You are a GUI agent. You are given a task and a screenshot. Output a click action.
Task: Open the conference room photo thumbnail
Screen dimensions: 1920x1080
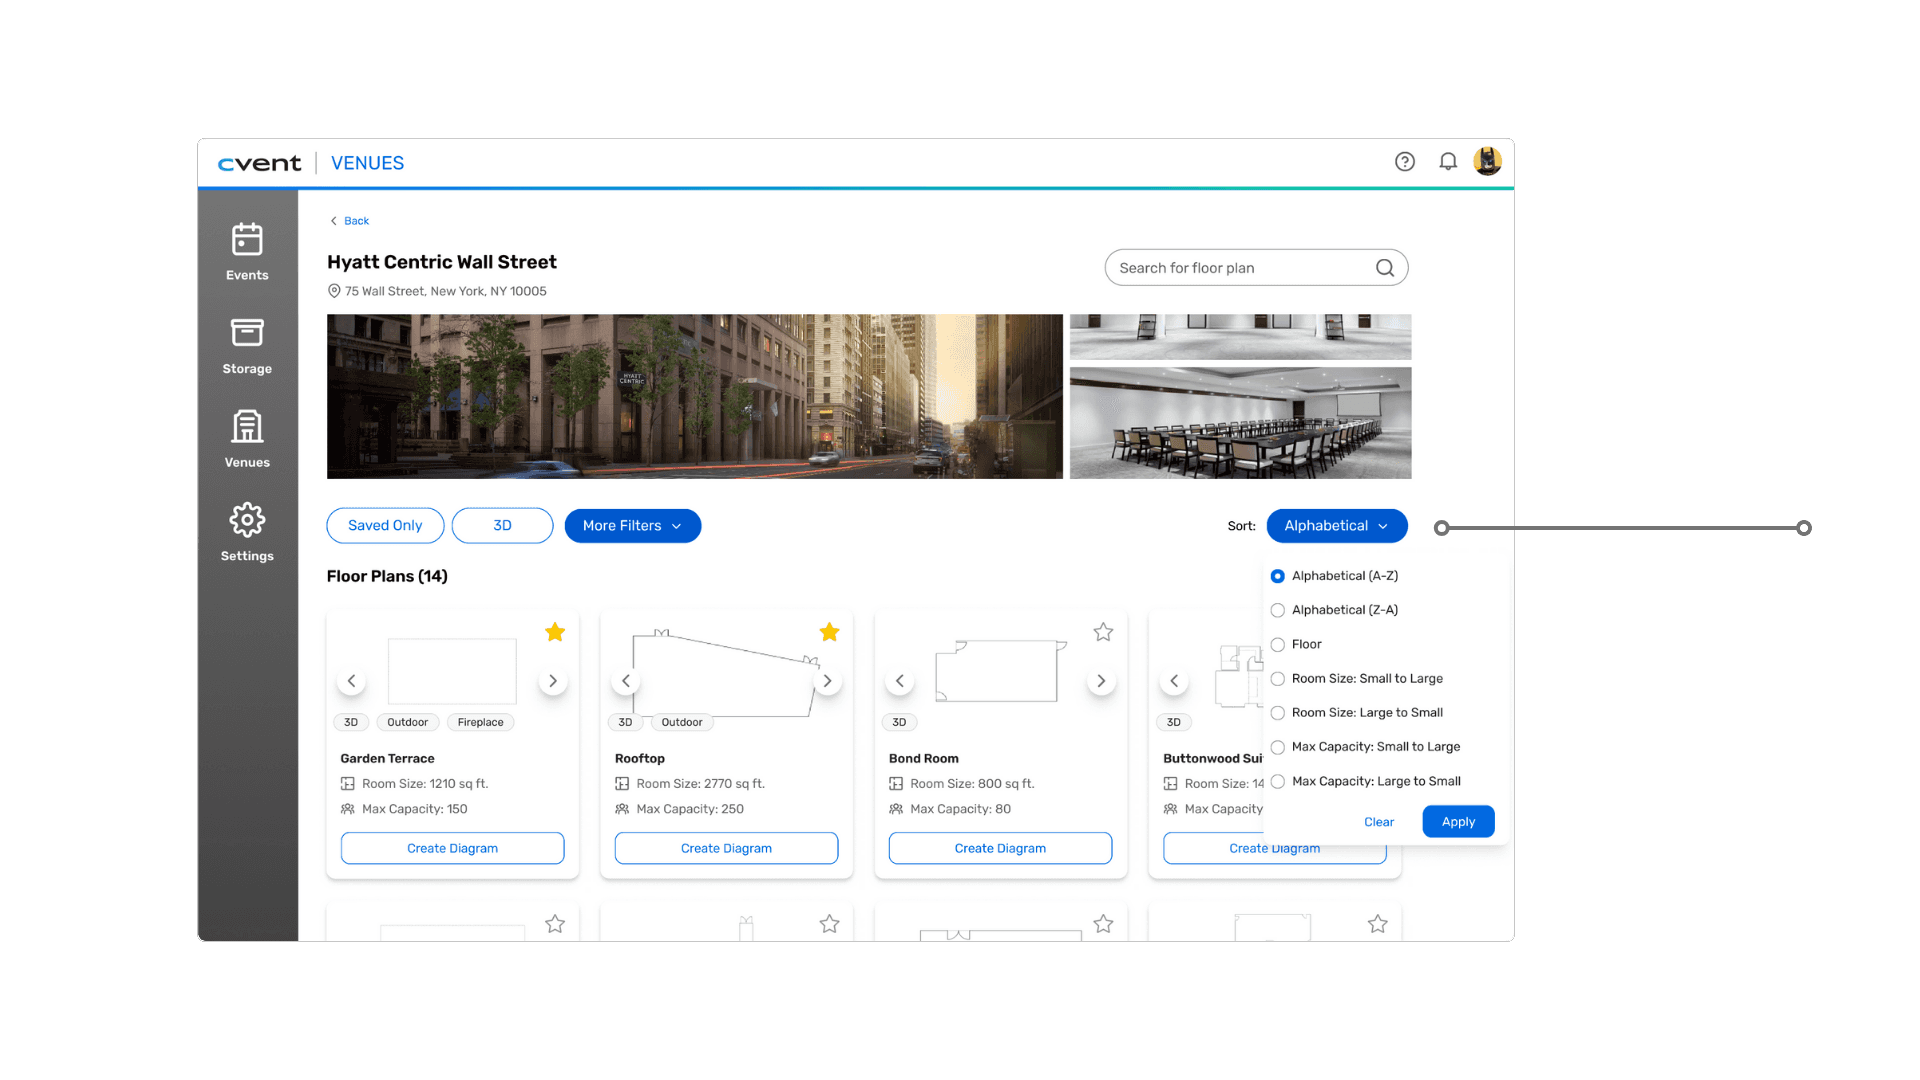pos(1240,423)
